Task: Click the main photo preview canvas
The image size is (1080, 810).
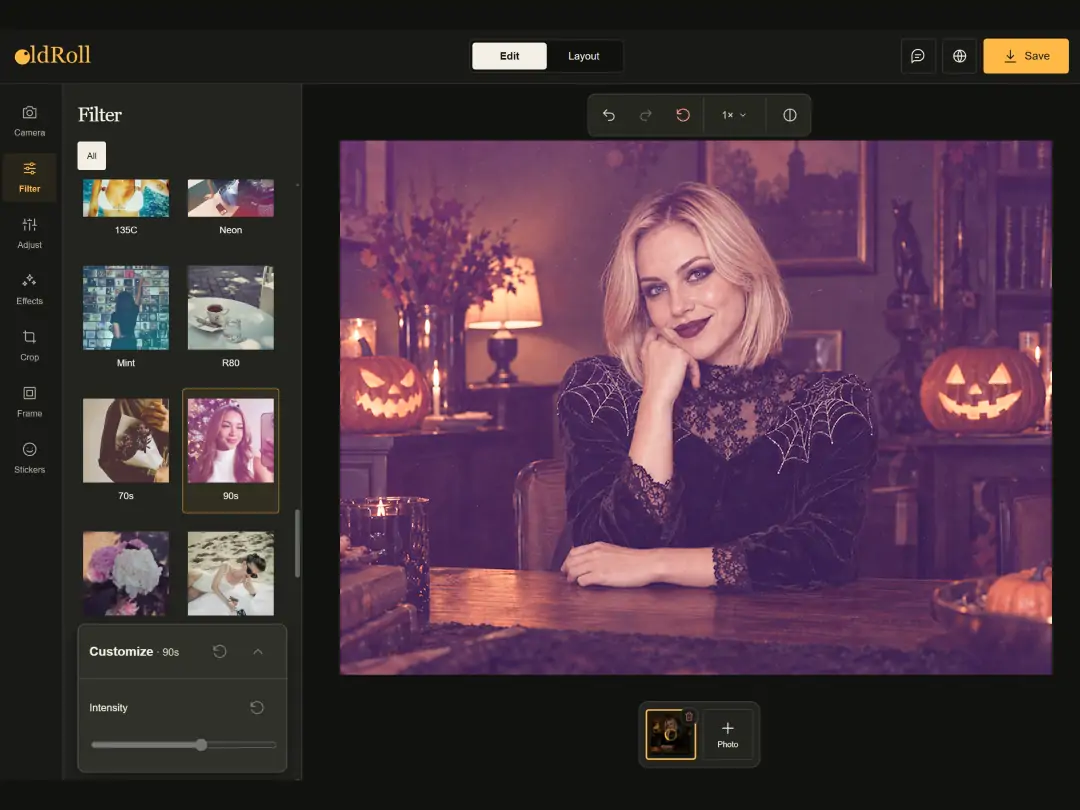Action: (696, 408)
